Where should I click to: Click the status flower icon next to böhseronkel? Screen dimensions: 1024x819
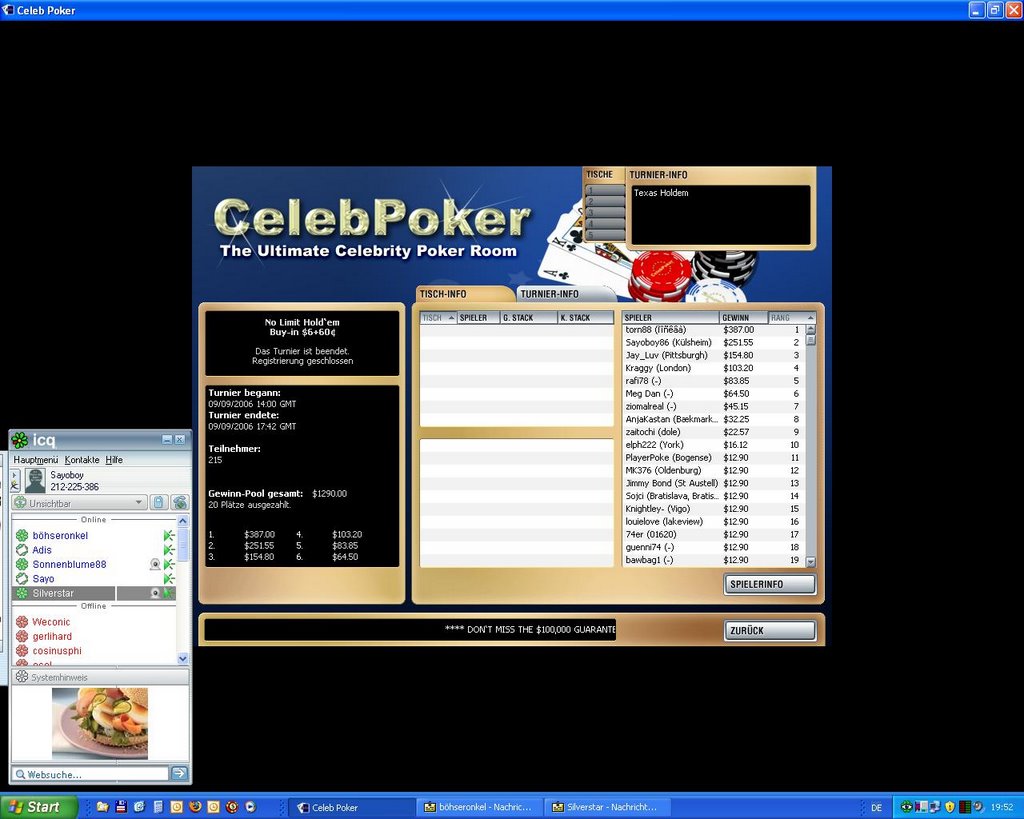pyautogui.click(x=22, y=536)
